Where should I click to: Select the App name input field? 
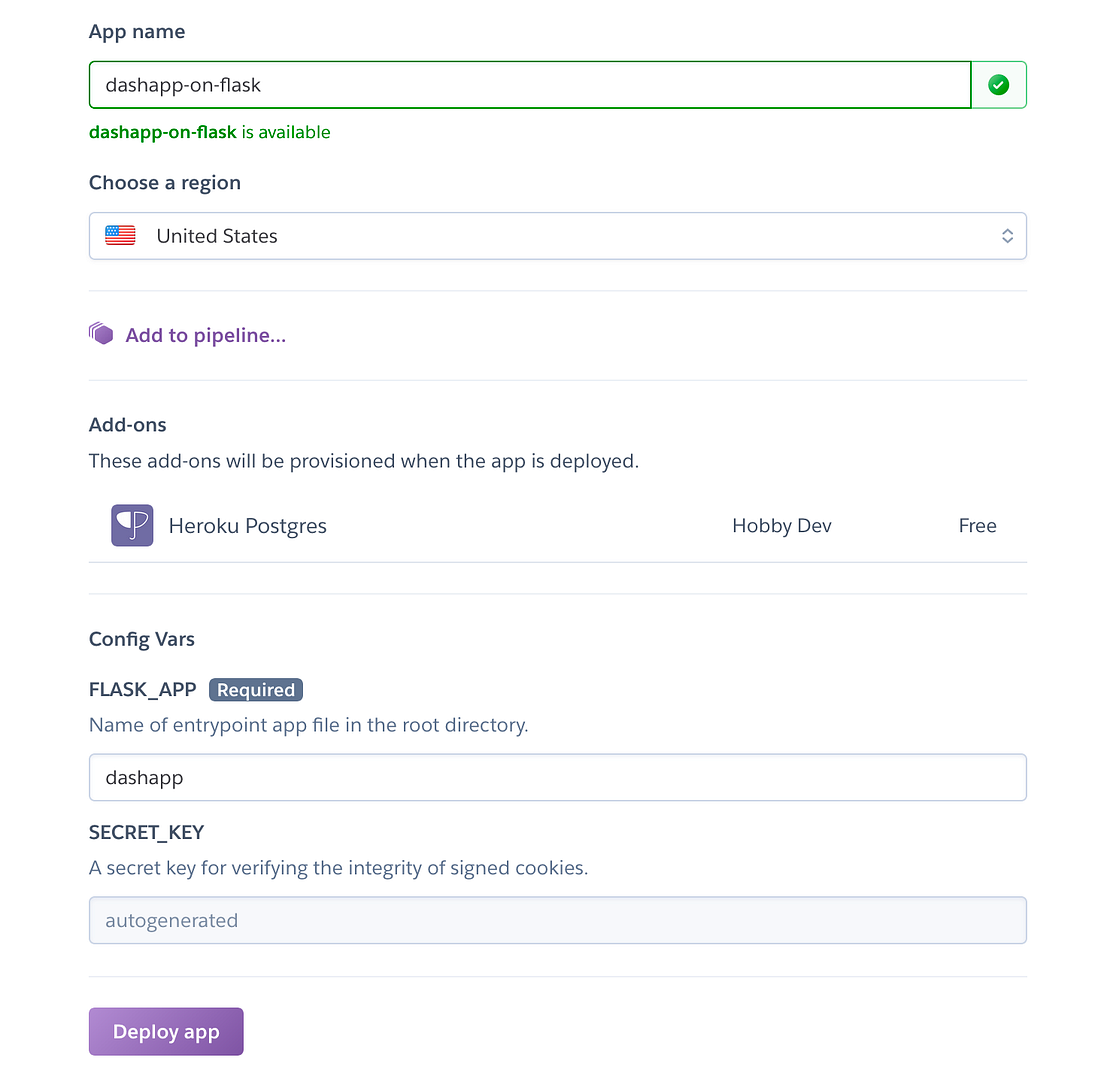(x=530, y=84)
